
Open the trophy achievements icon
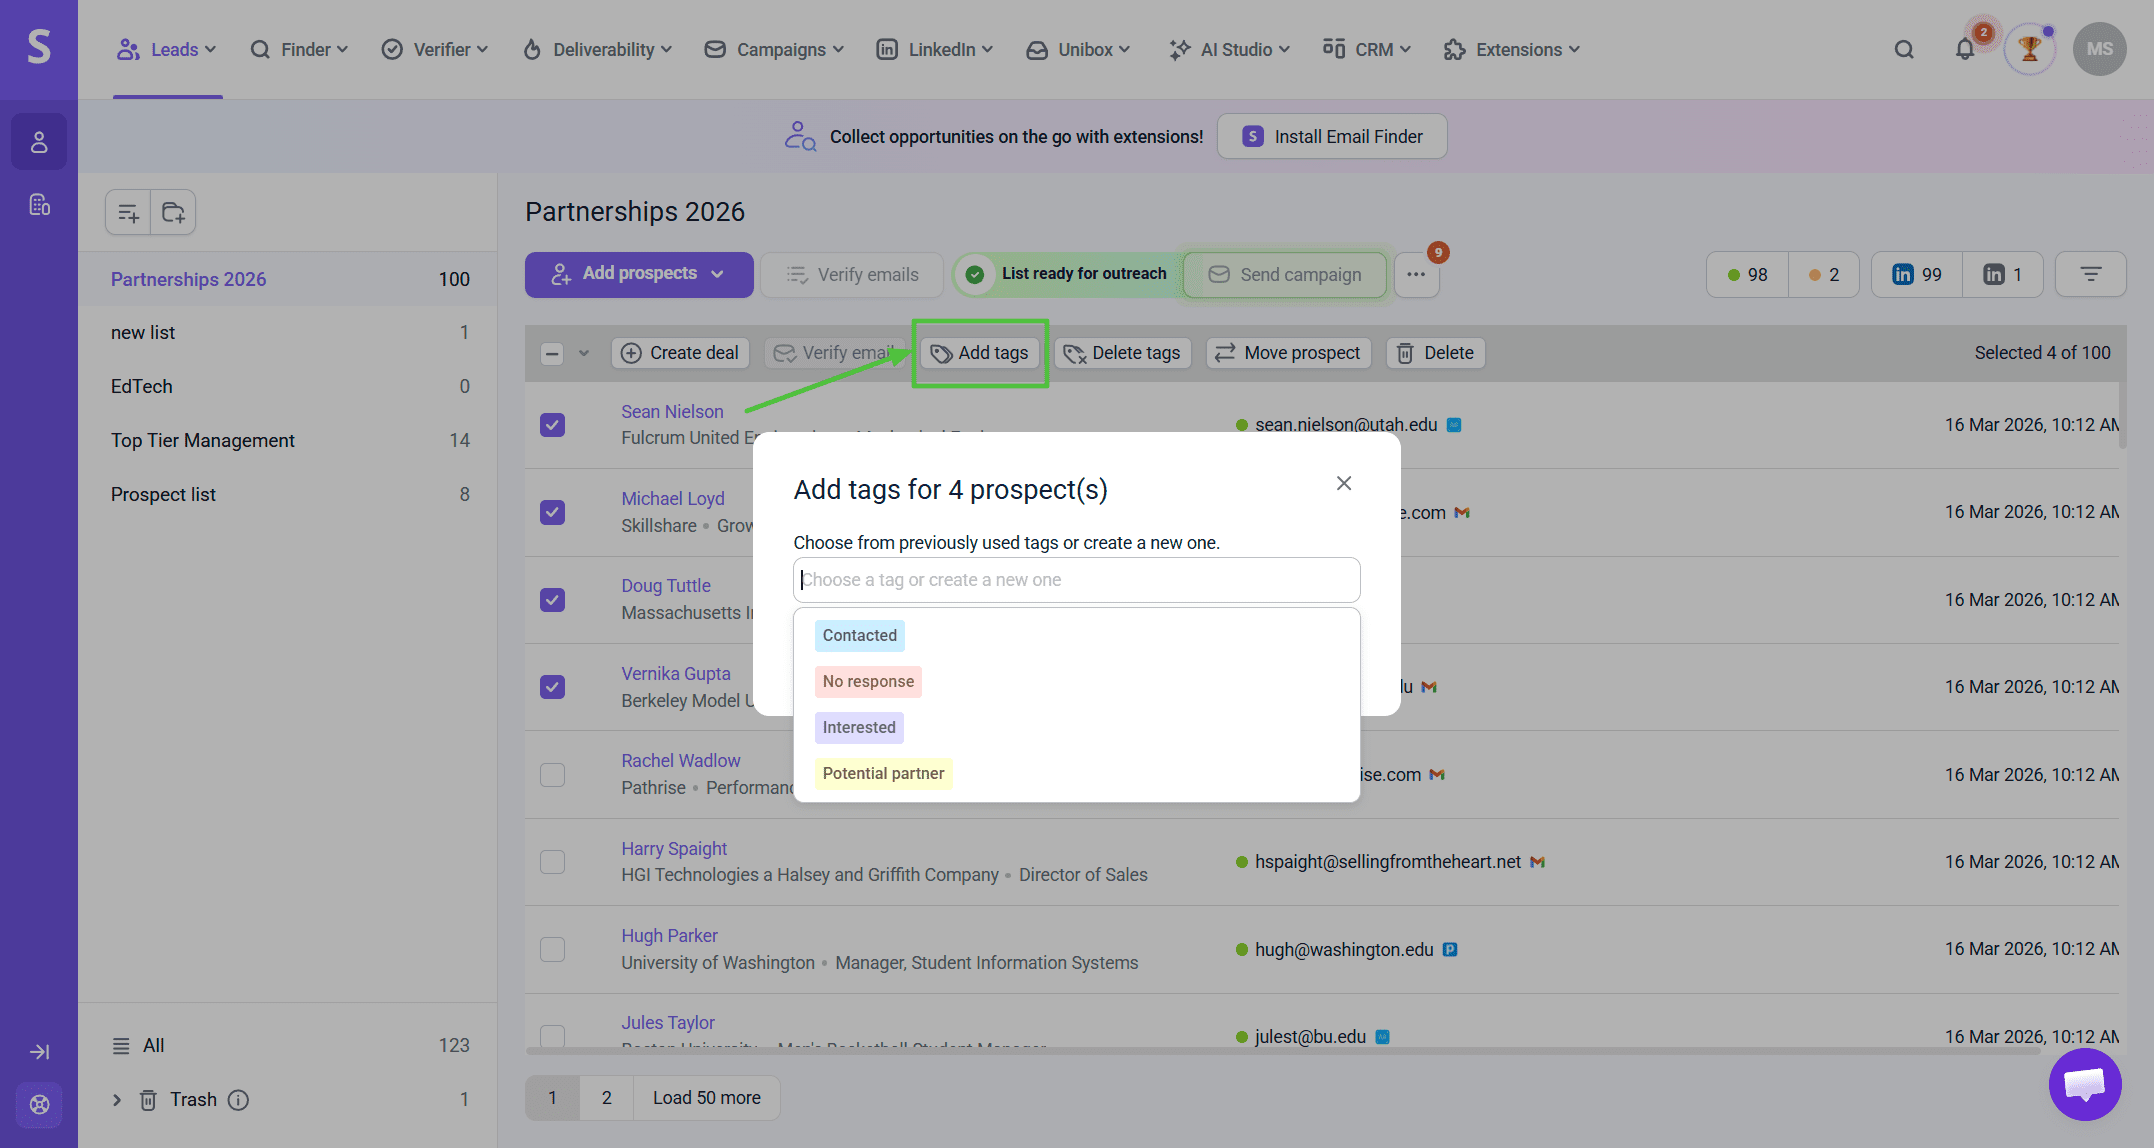coord(2029,49)
